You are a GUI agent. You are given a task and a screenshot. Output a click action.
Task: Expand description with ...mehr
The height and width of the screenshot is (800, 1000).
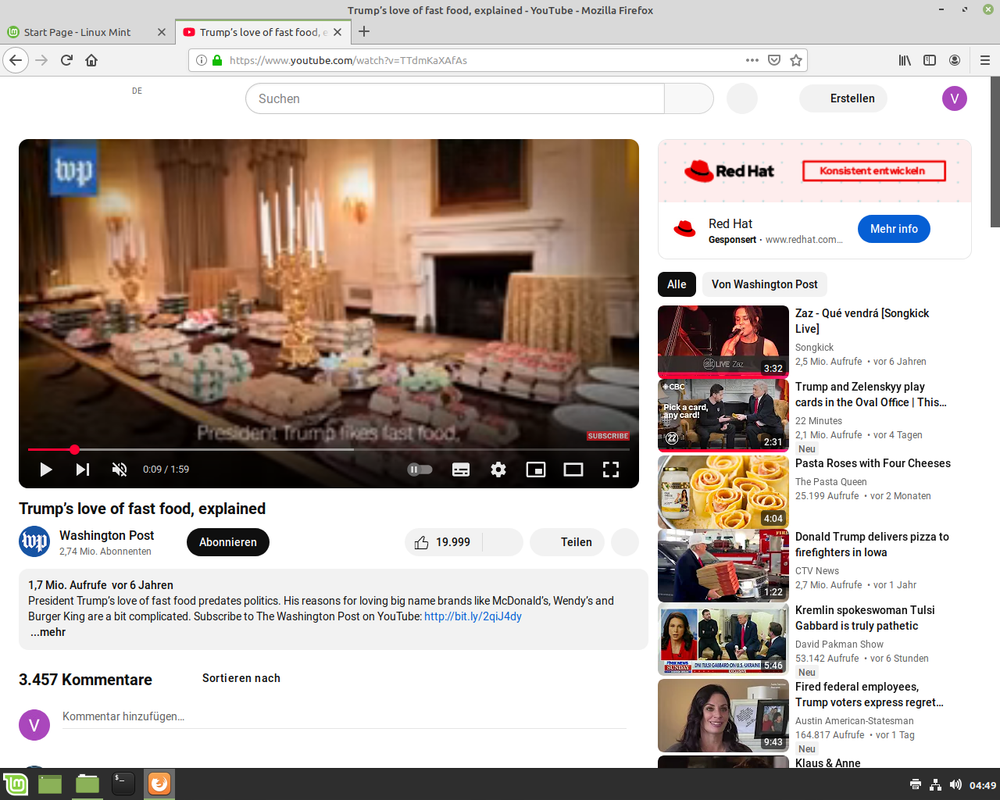point(48,632)
